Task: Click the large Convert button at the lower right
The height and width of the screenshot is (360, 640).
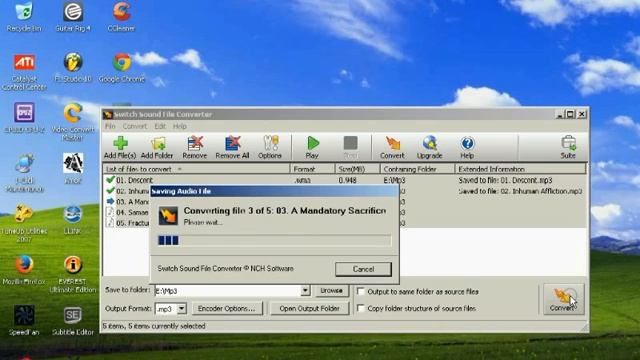Action: [x=563, y=299]
